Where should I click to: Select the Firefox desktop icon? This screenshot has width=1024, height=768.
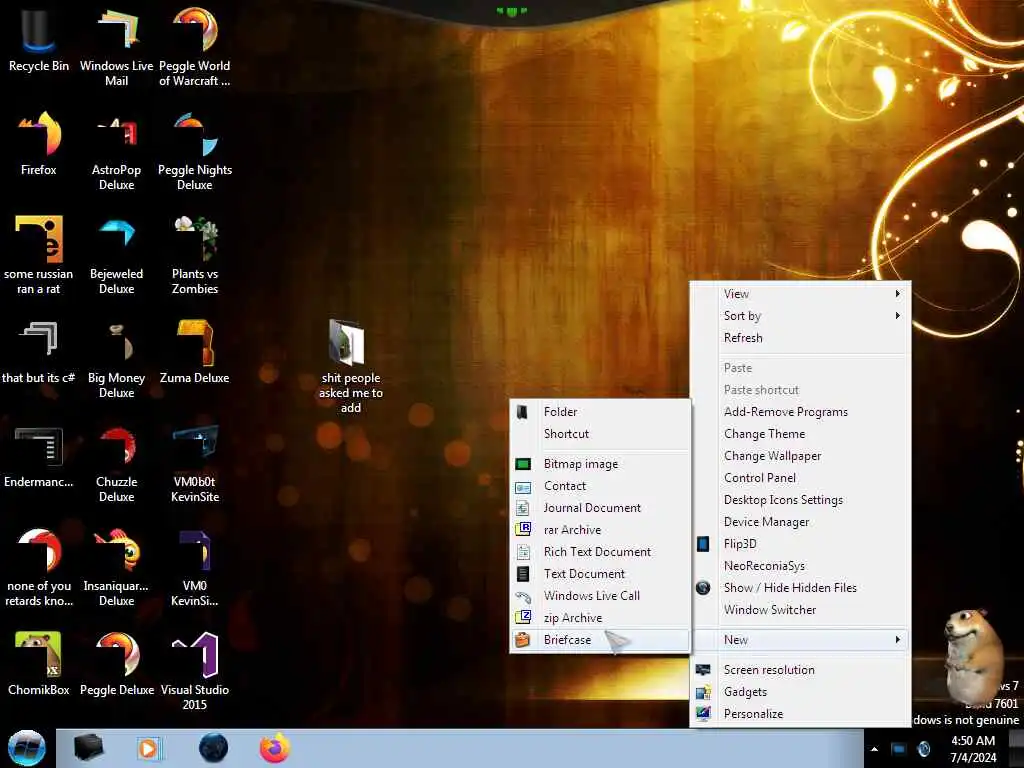click(39, 144)
